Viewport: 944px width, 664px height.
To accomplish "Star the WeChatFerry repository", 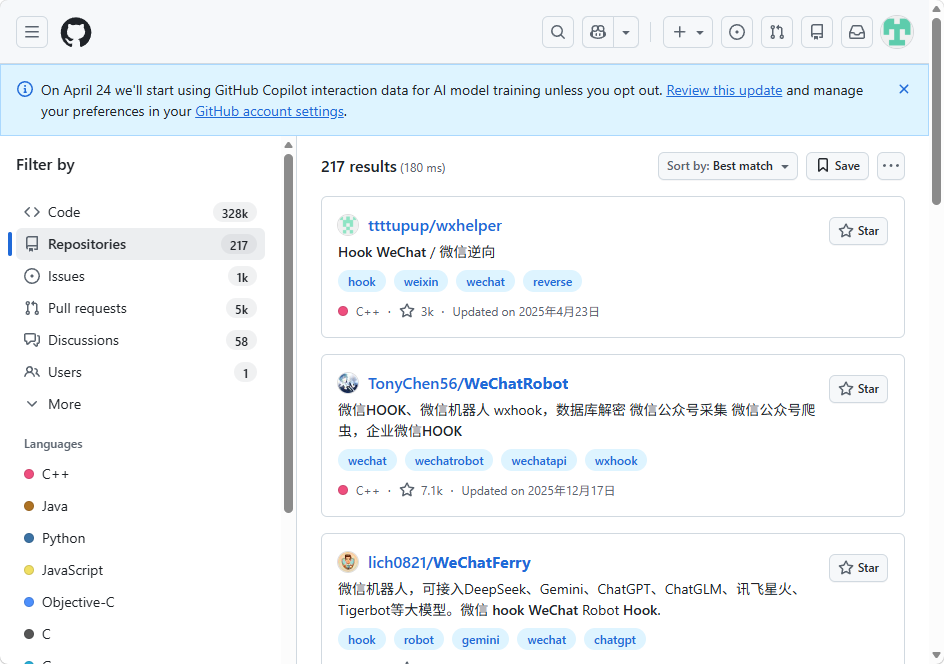I will coord(859,568).
